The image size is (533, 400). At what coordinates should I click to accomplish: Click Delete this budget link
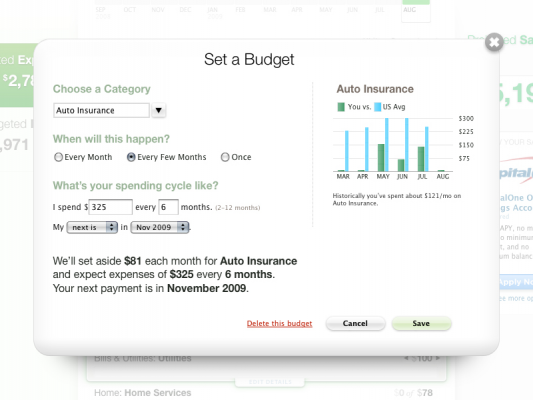(x=279, y=324)
